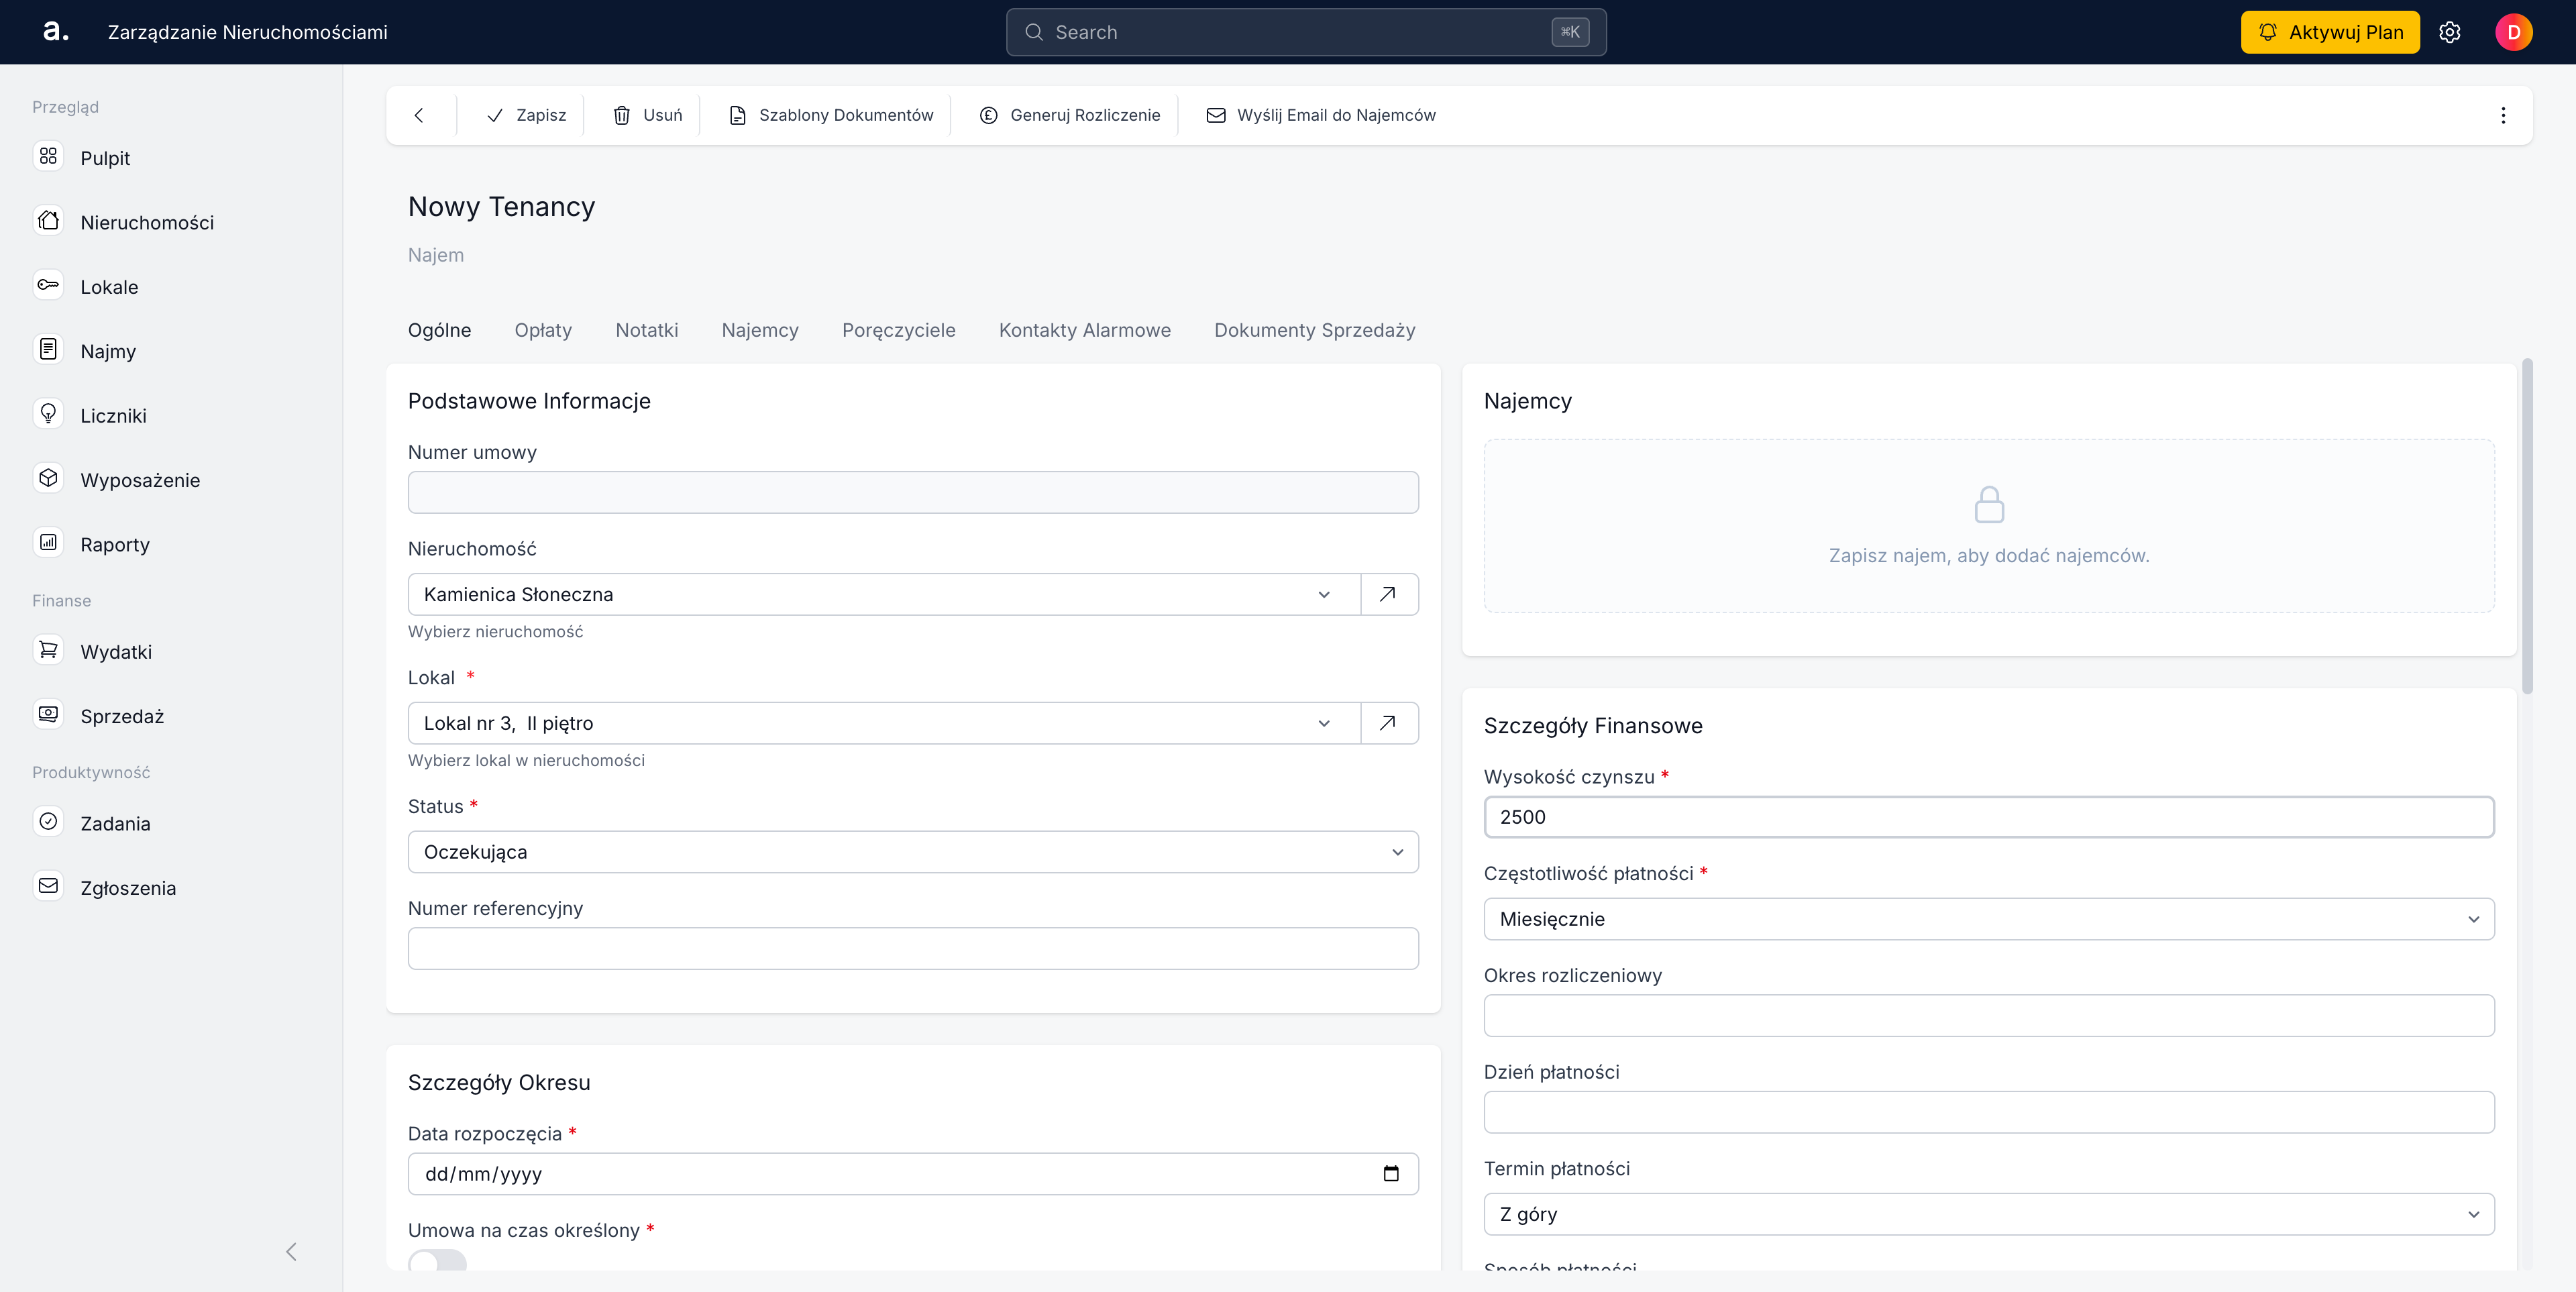This screenshot has width=2576, height=1292.
Task: Click the Data rozpoczęcia date field
Action: click(913, 1174)
